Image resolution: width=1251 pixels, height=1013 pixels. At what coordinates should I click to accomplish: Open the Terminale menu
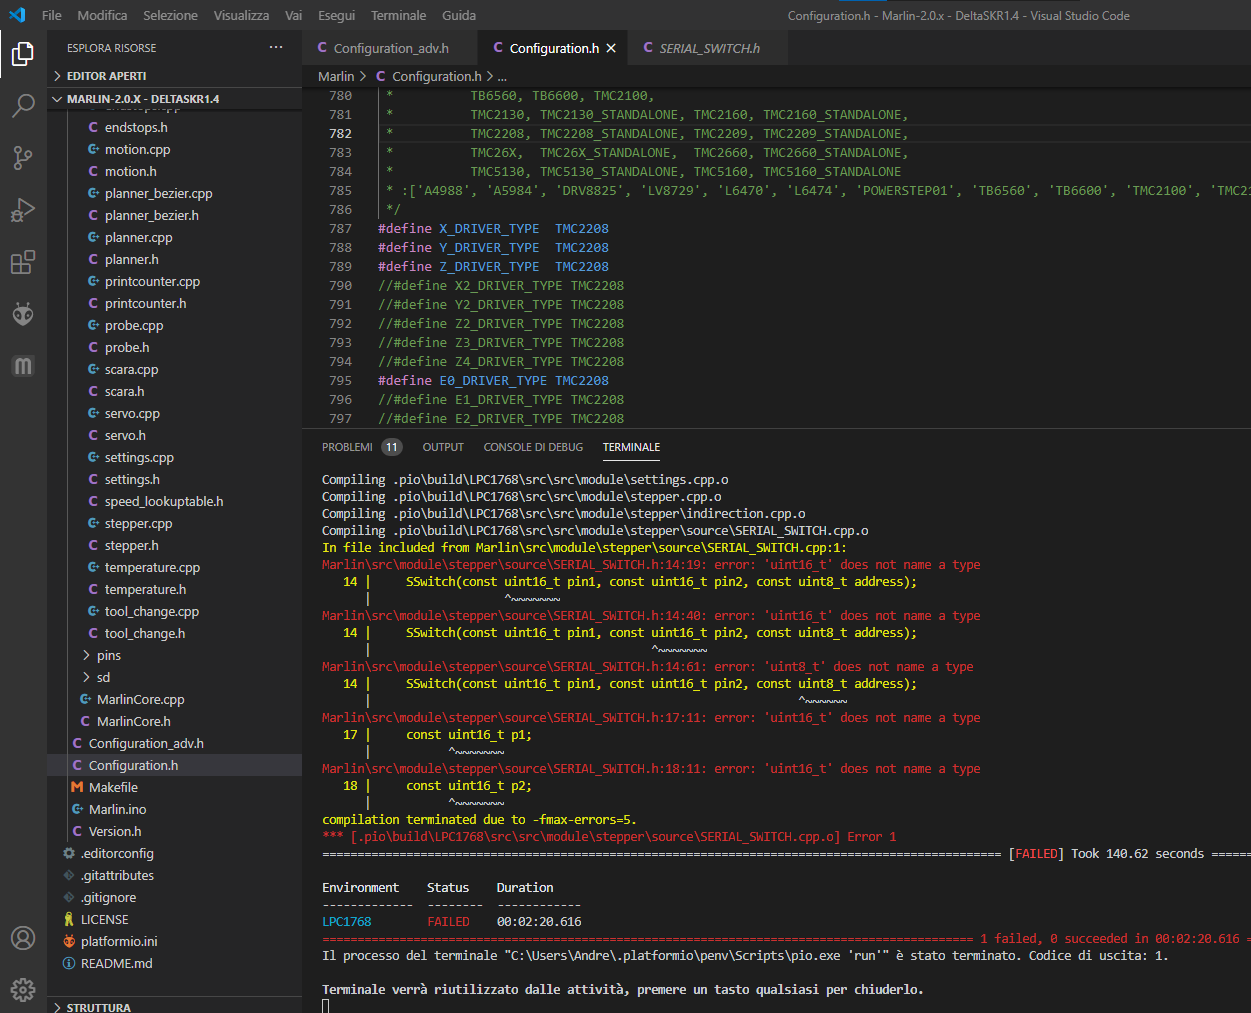point(398,15)
